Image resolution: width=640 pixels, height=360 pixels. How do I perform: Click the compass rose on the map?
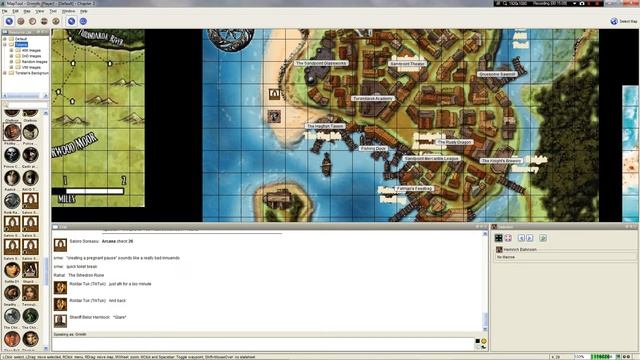click(230, 39)
